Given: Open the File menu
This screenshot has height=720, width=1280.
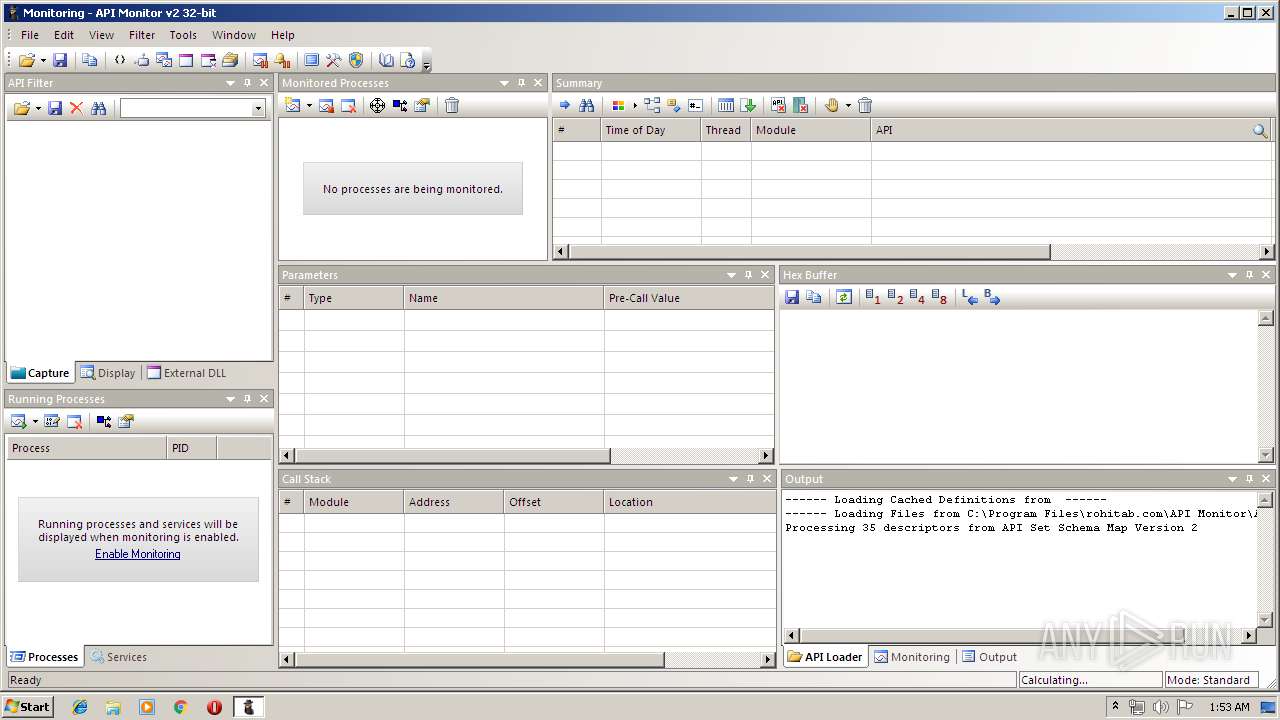Looking at the screenshot, I should [30, 35].
